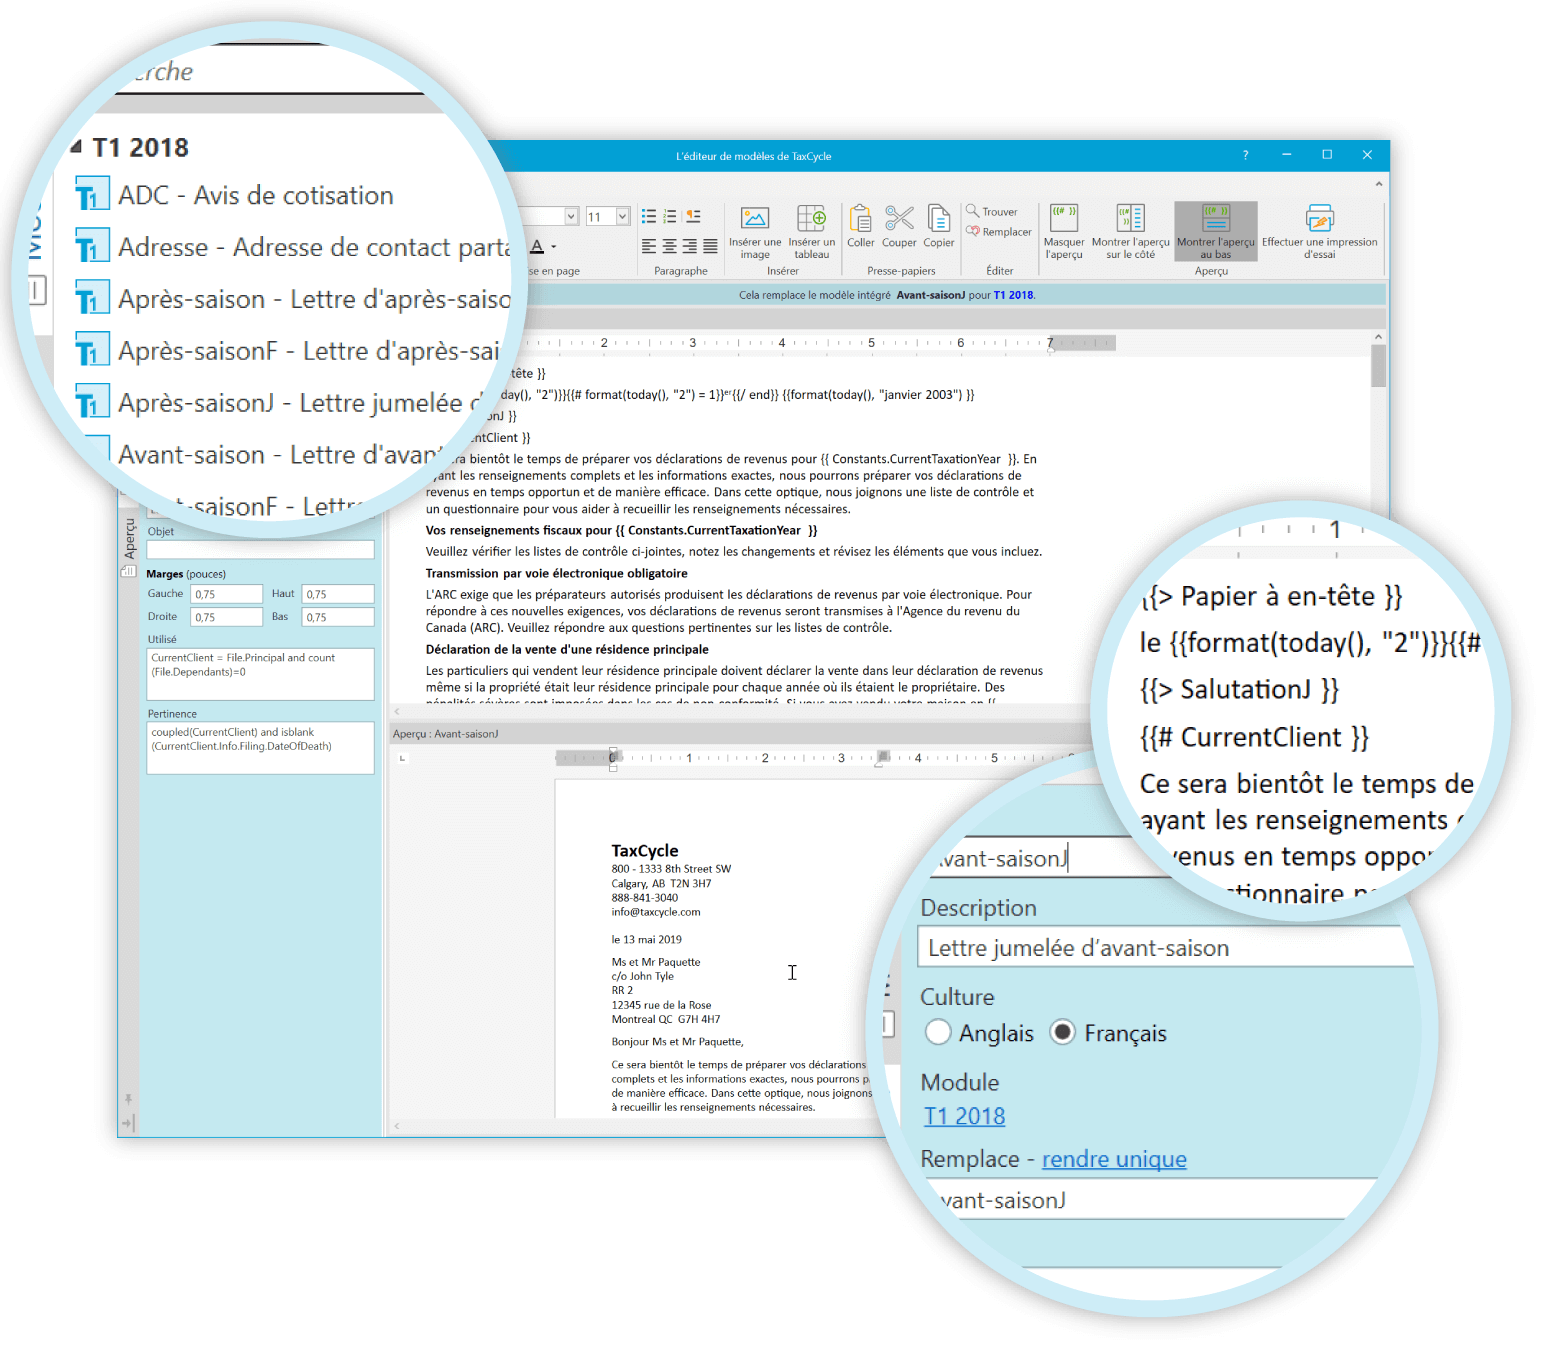Click the Utilisé condition text box
The image size is (1553, 1353).
click(260, 674)
